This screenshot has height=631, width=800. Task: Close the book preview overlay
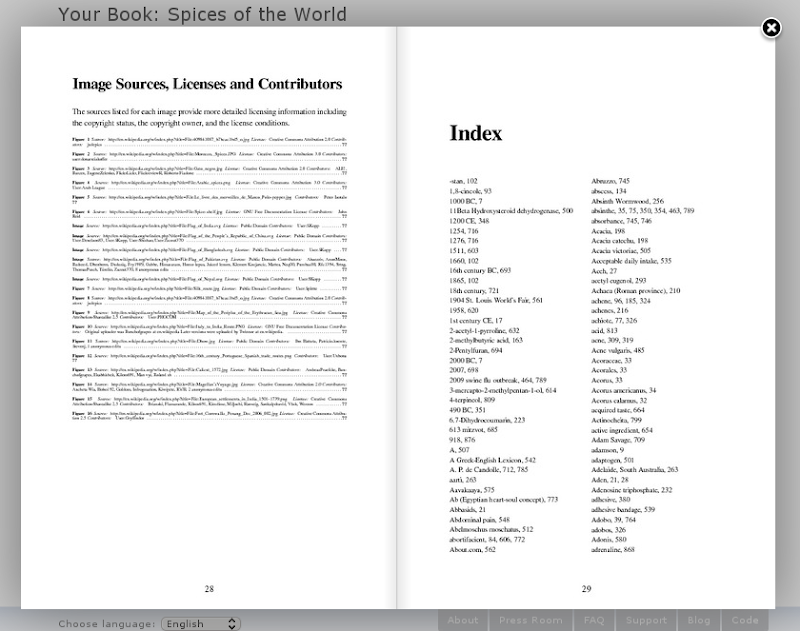point(771,28)
